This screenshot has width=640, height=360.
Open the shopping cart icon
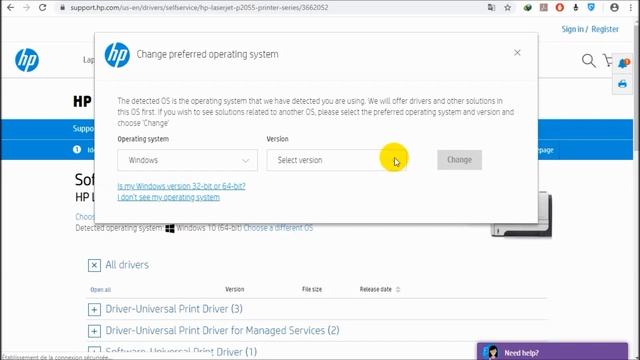pyautogui.click(x=608, y=60)
